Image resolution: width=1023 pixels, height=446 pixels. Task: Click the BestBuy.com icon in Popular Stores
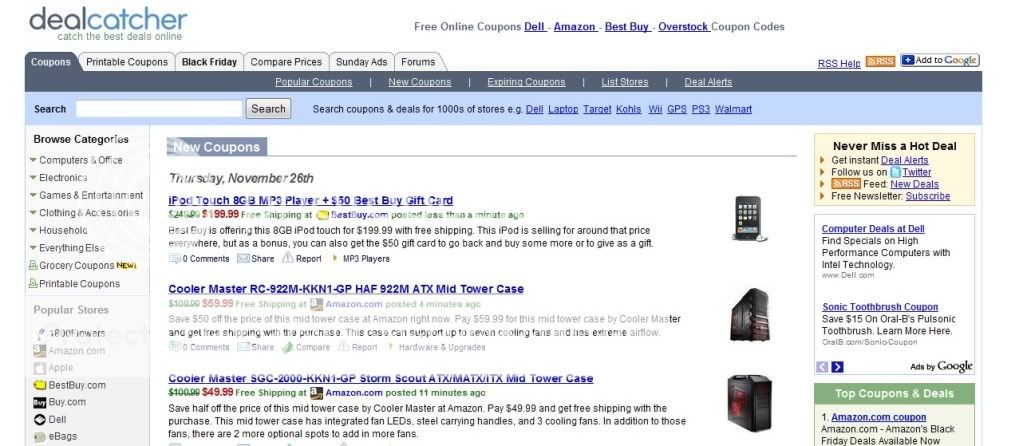pos(39,385)
